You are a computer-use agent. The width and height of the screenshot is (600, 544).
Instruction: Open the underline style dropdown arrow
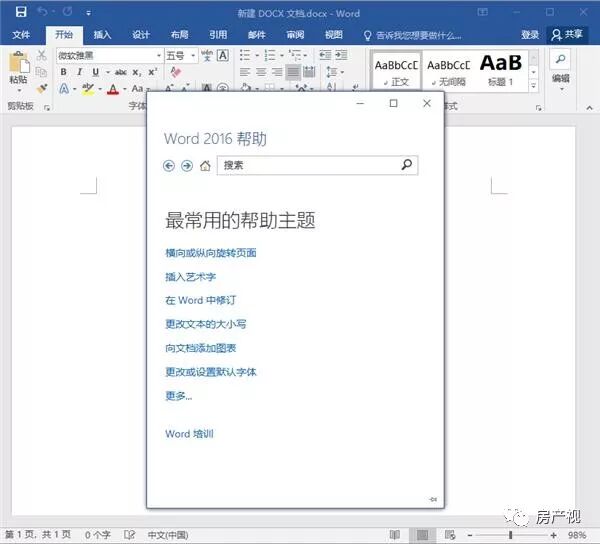[x=108, y=72]
